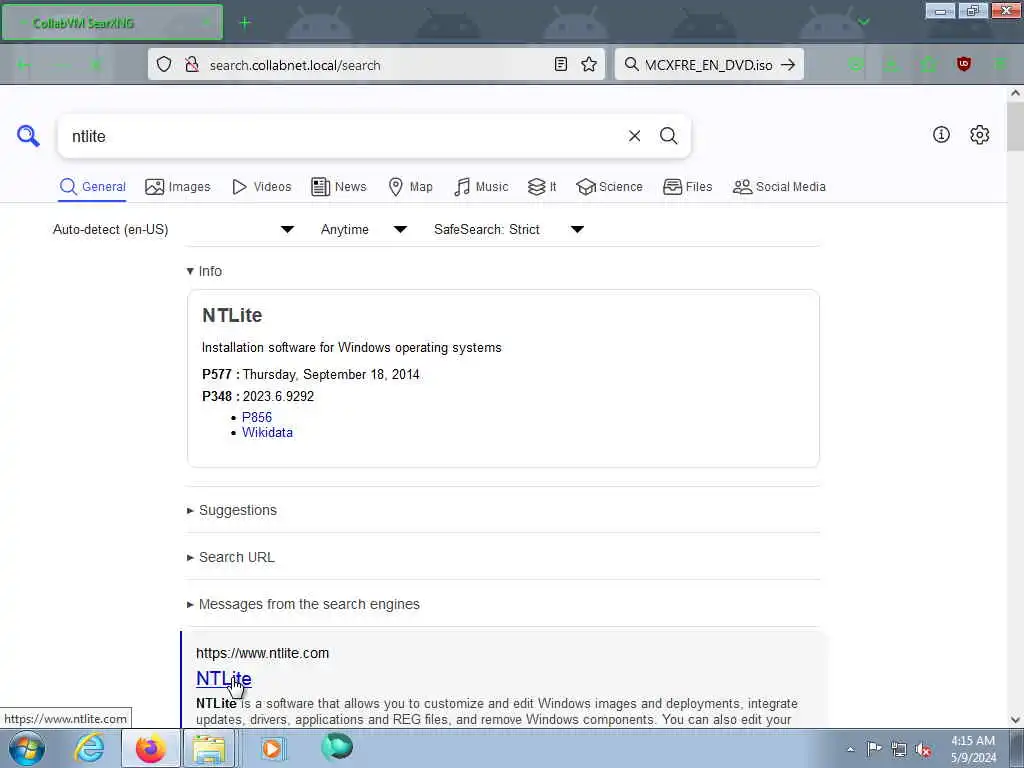Click the NTLite infobox heading
This screenshot has height=768, width=1024.
tap(232, 315)
